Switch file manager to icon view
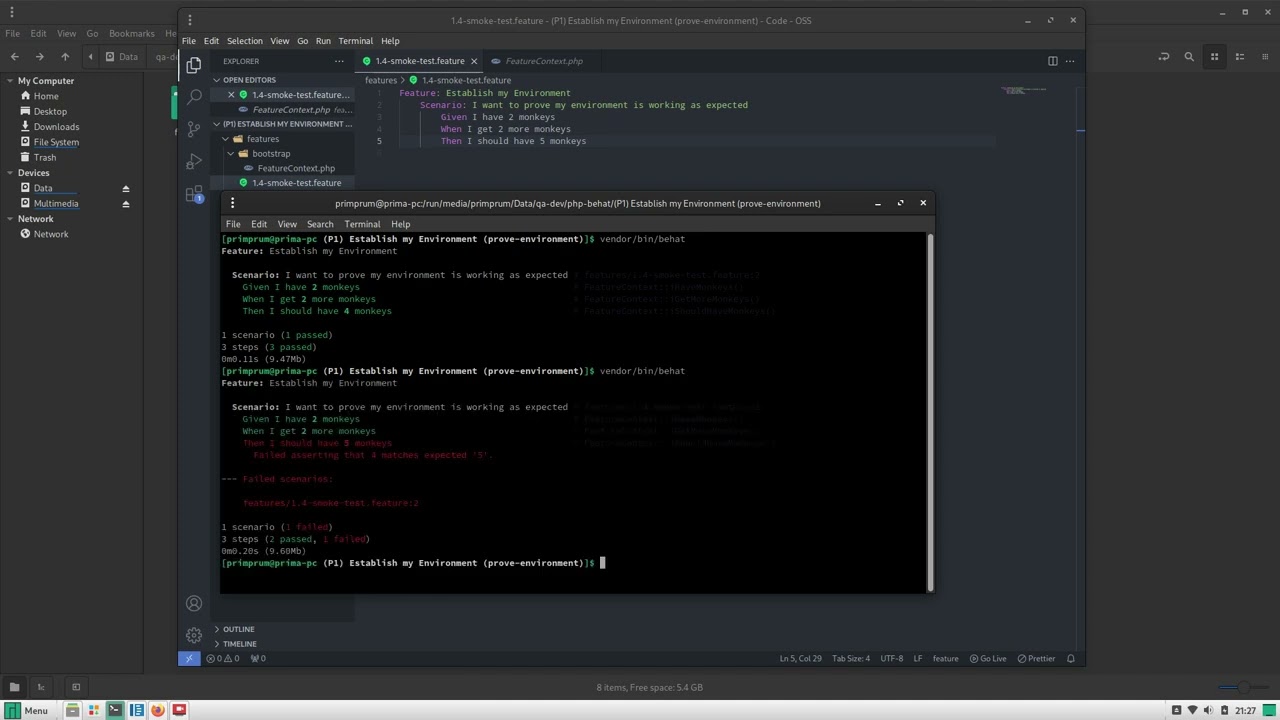This screenshot has height=720, width=1280. [x=1215, y=57]
